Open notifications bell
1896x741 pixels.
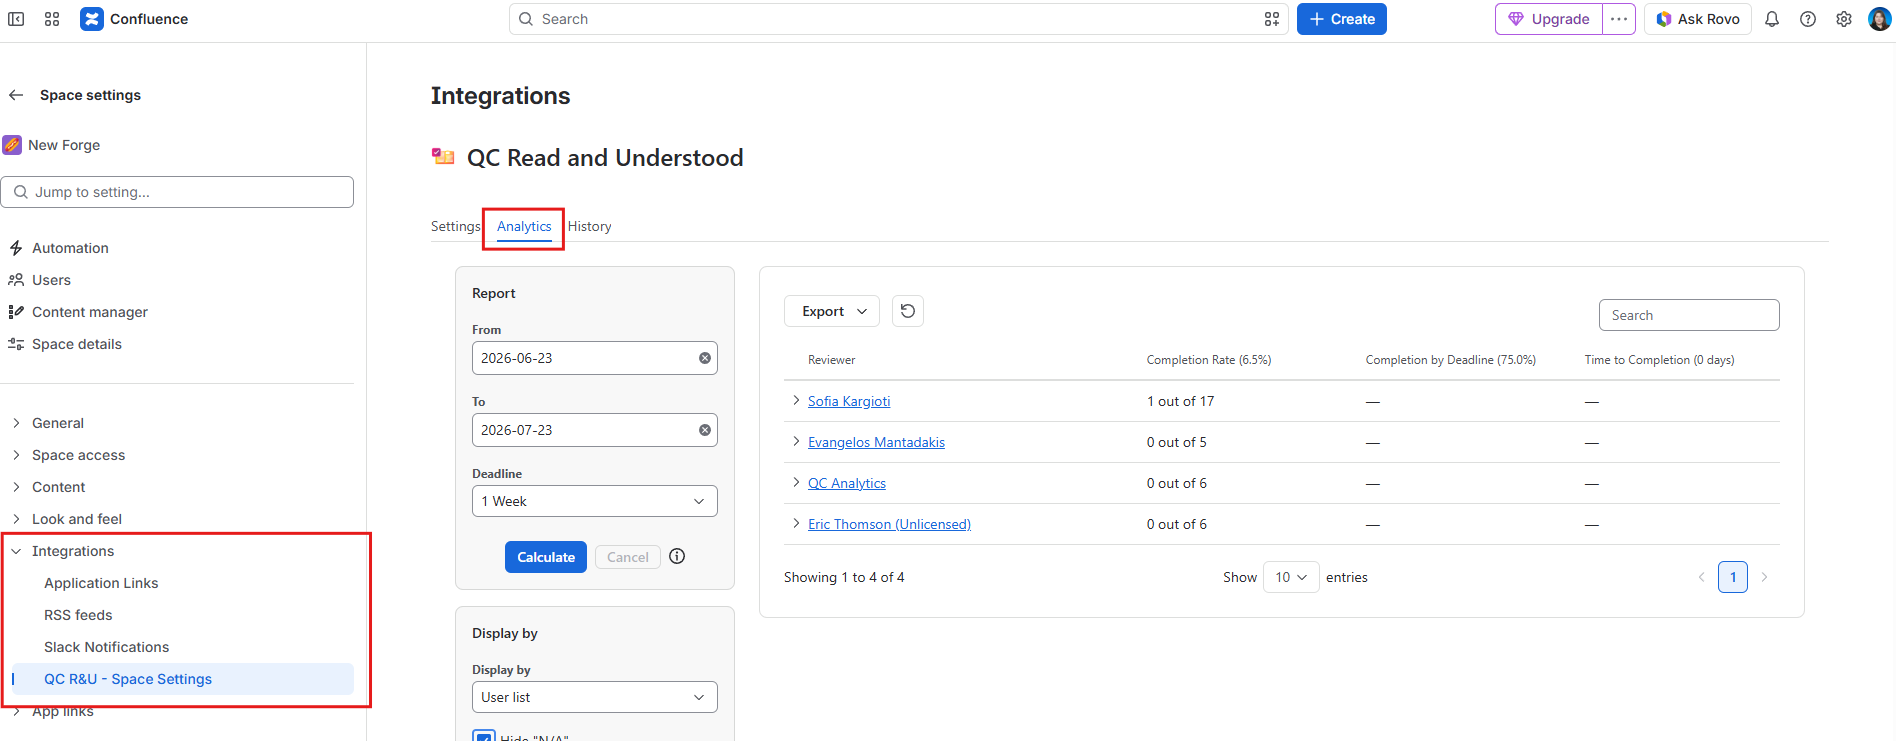(x=1772, y=19)
